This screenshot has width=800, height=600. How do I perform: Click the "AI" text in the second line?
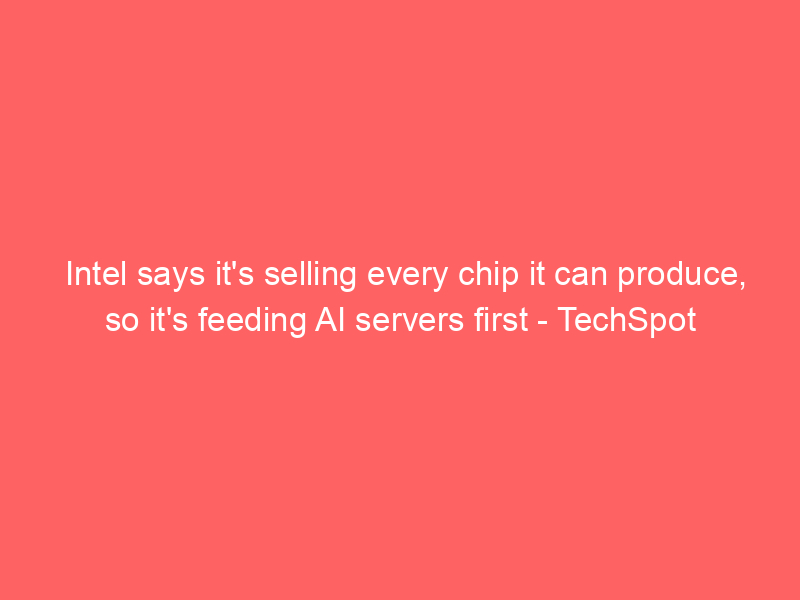click(330, 320)
